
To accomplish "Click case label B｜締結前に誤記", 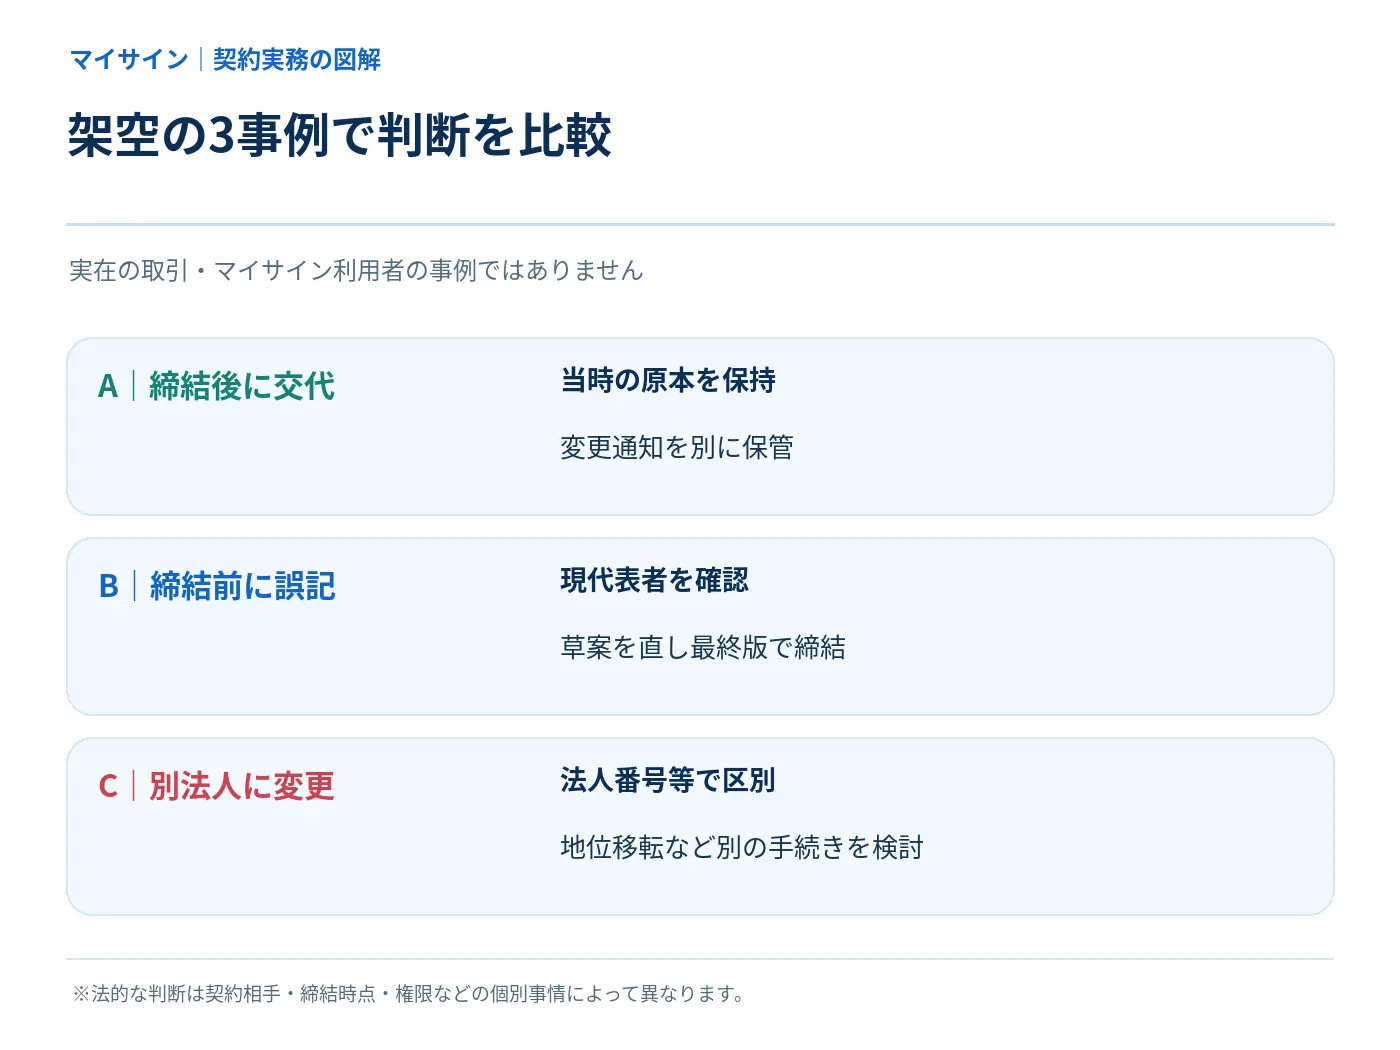I will (217, 586).
